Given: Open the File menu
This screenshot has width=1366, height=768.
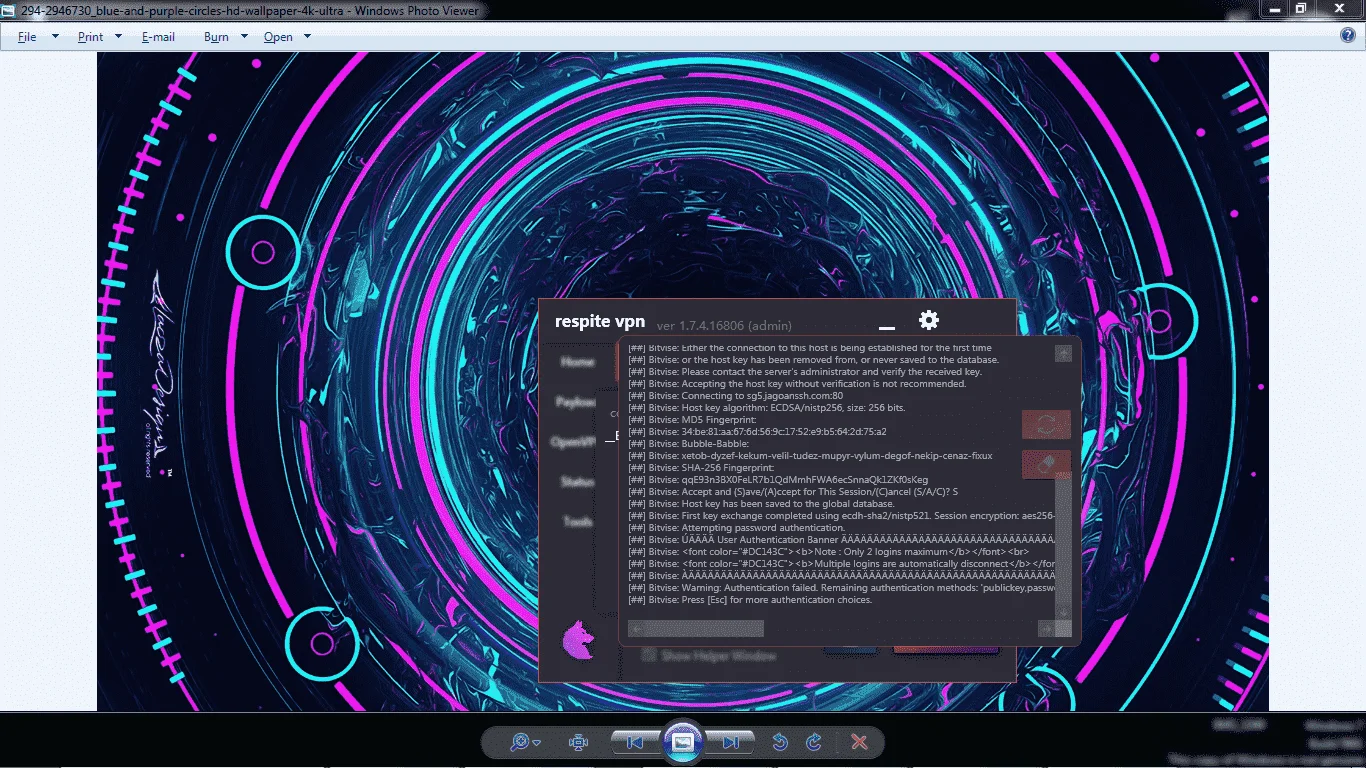Looking at the screenshot, I should tap(27, 37).
